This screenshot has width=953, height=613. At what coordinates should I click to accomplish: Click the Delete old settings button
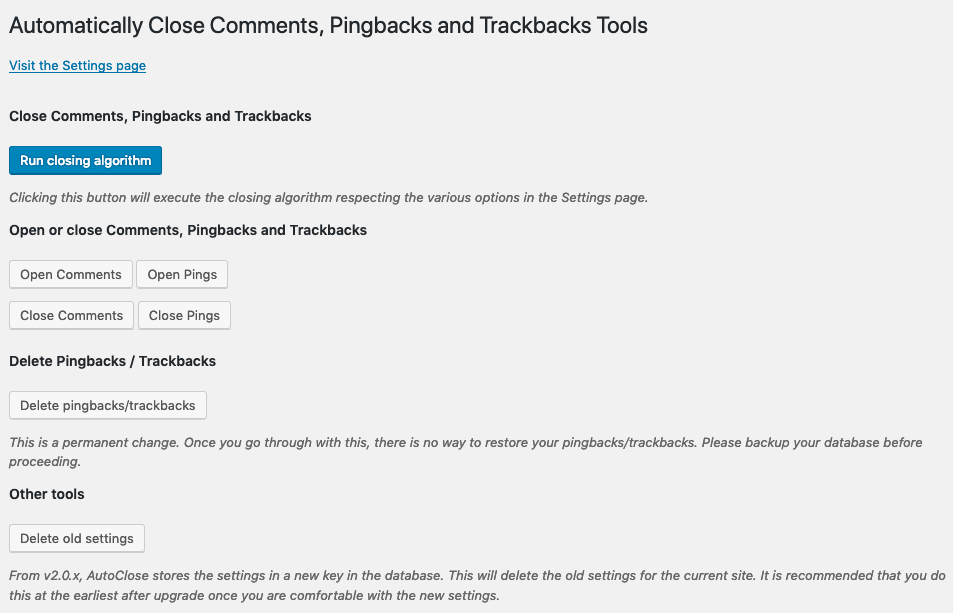click(77, 539)
